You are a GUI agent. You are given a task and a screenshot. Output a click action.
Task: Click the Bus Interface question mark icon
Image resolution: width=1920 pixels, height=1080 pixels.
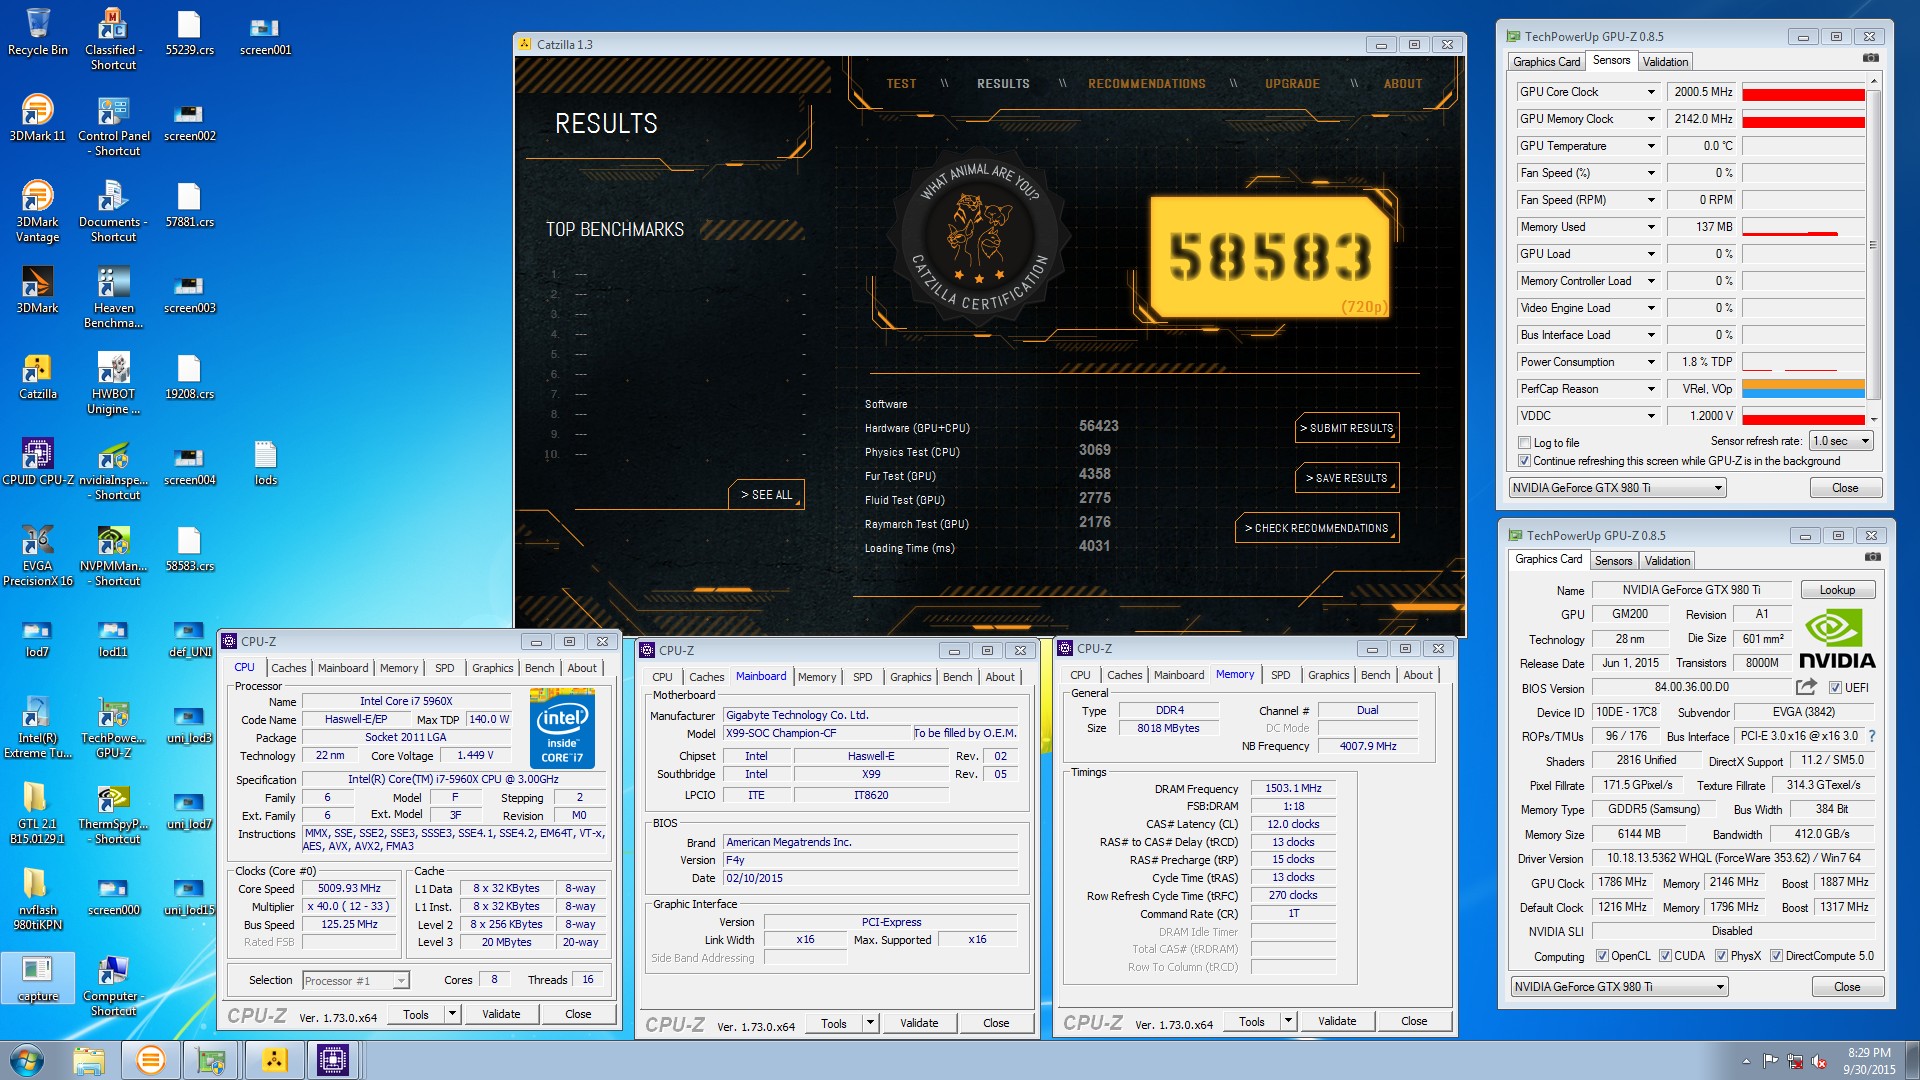[x=1872, y=736]
